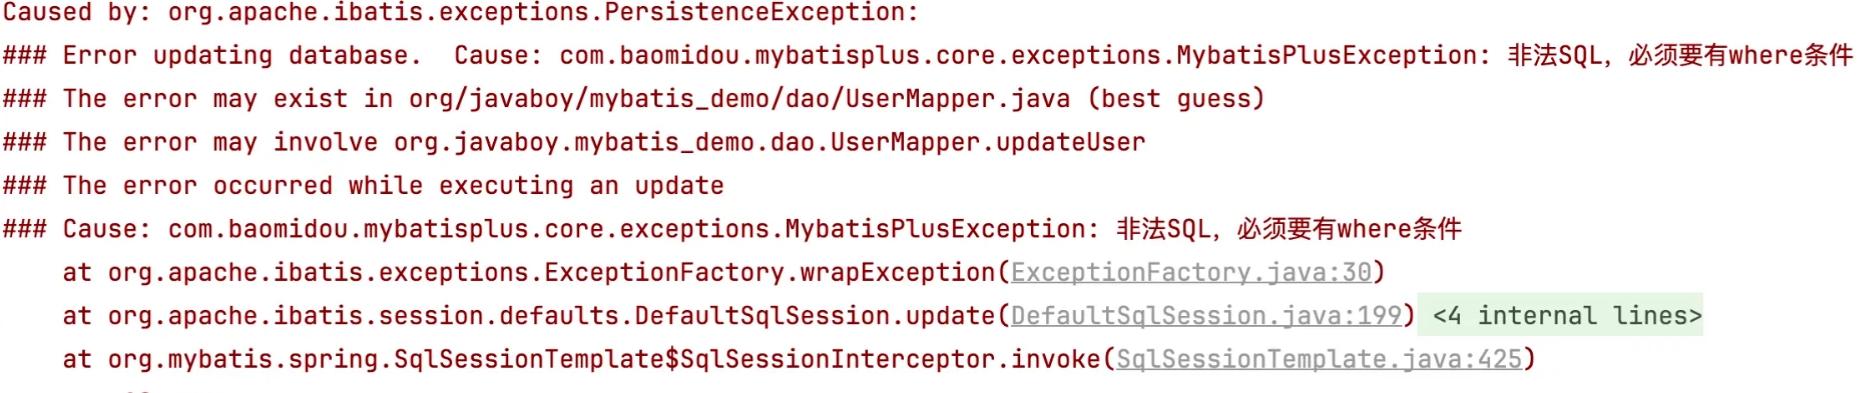1861x393 pixels.
Task: Expand the folded '4 internal lines' section
Action: (1566, 316)
